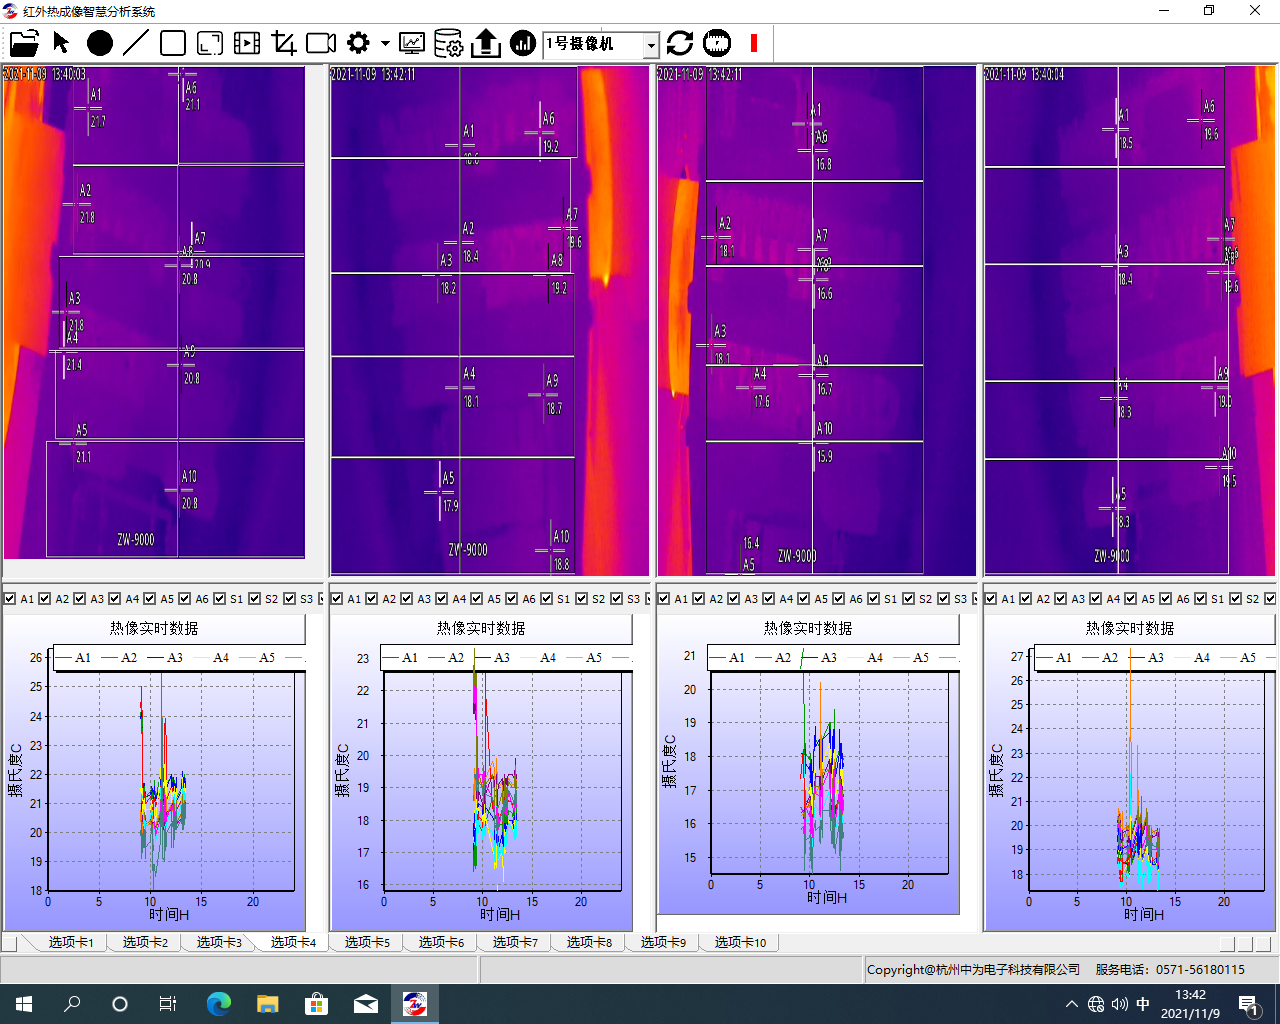This screenshot has height=1024, width=1280.
Task: Choose the filled circle drawing tool
Action: click(x=100, y=43)
